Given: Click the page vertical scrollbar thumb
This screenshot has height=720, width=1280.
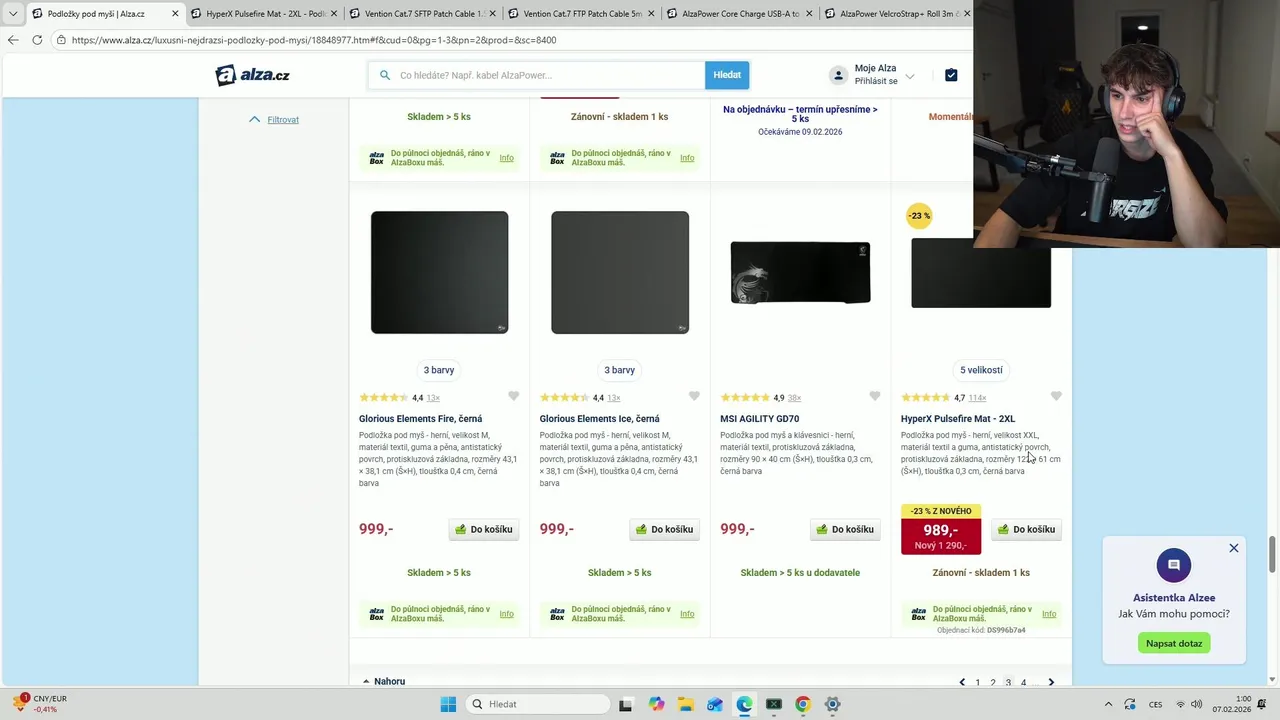Looking at the screenshot, I should 1273,554.
